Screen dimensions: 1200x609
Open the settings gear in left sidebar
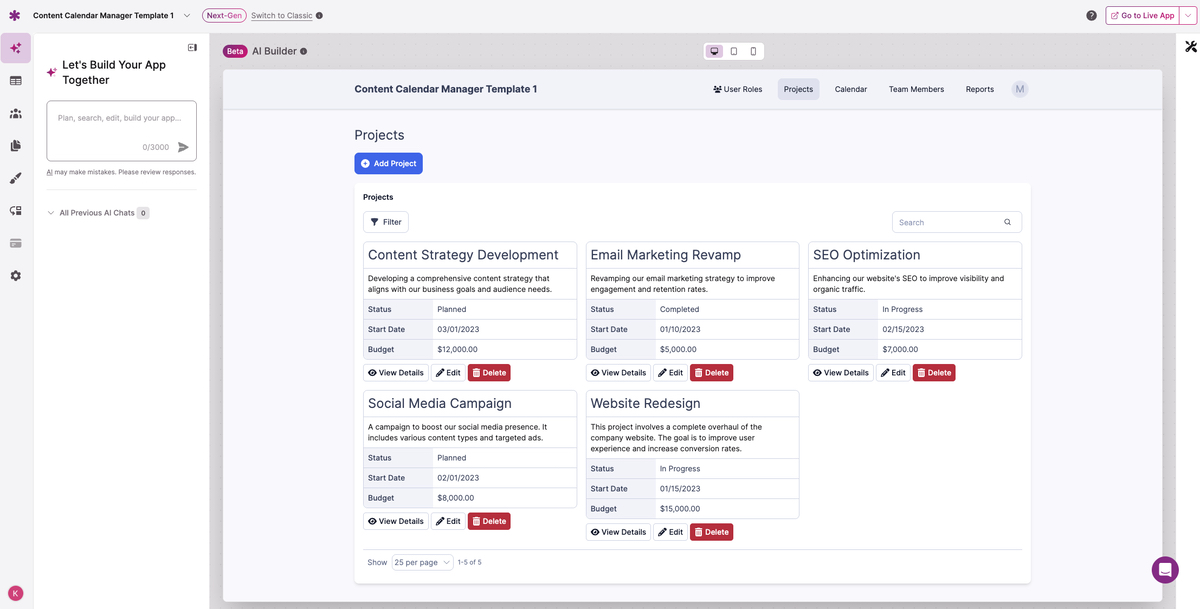click(x=16, y=275)
